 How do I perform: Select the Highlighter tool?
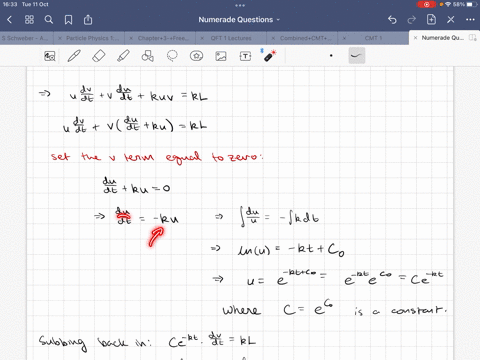[x=123, y=56]
